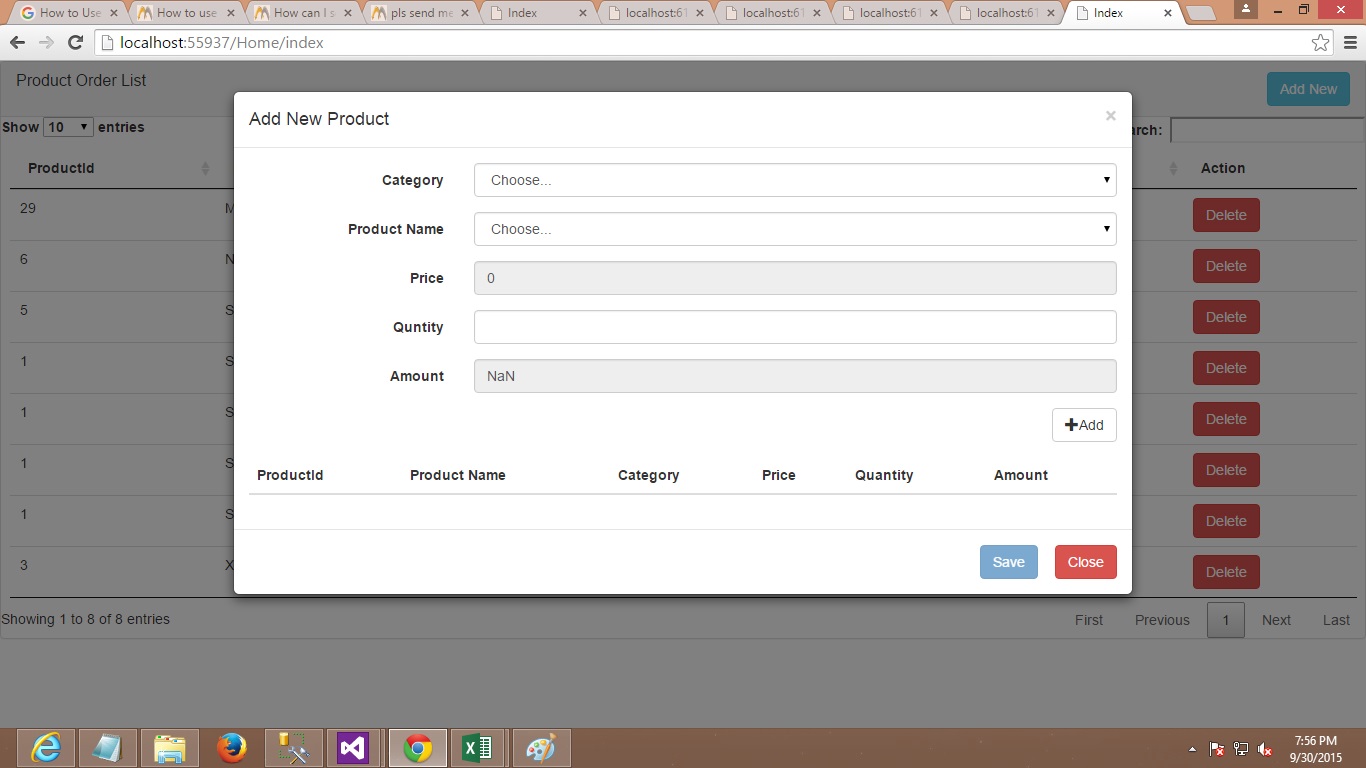Click the Save button in dialog
1366x768 pixels.
[1008, 562]
